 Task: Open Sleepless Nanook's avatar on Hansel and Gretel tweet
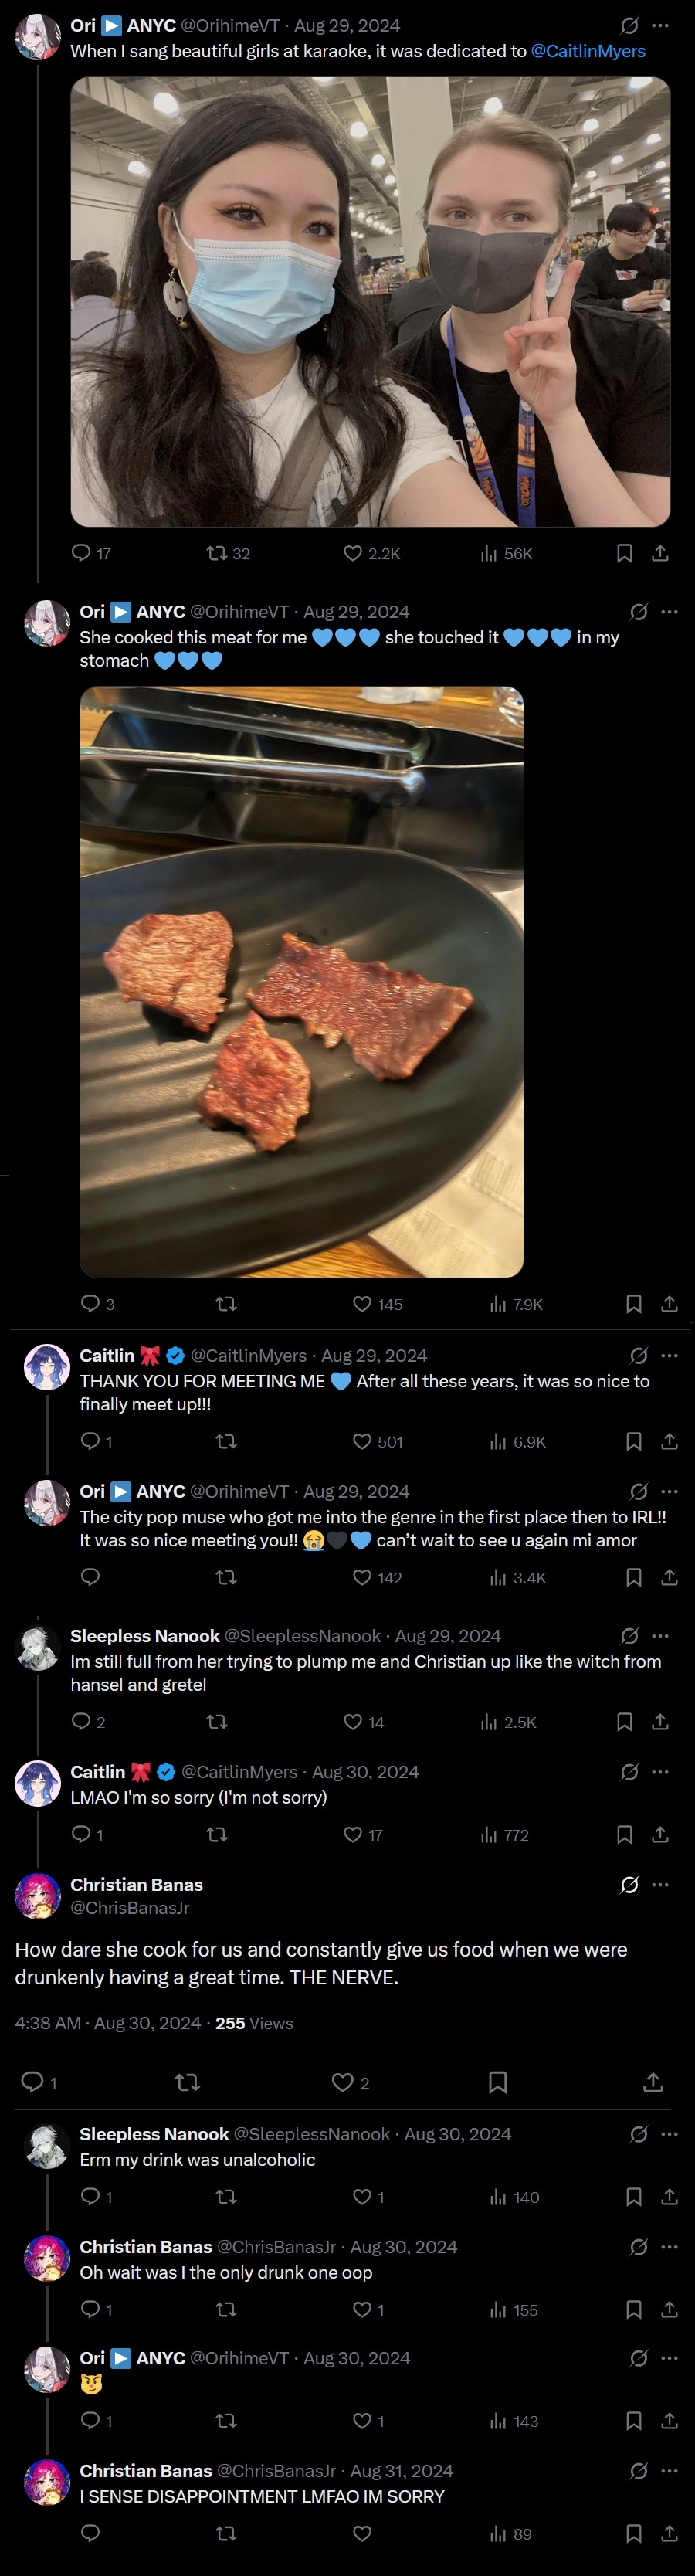tap(38, 1647)
